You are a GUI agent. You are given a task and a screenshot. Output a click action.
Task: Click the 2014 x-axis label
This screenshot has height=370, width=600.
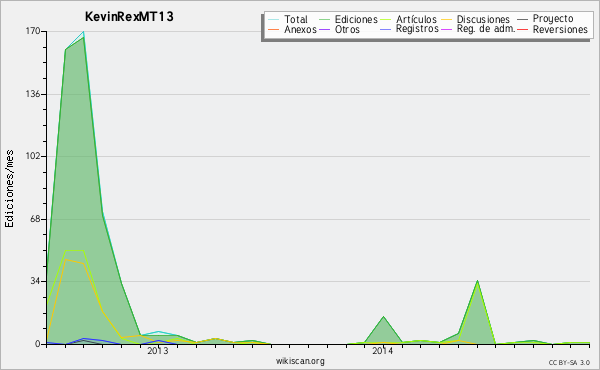(383, 351)
